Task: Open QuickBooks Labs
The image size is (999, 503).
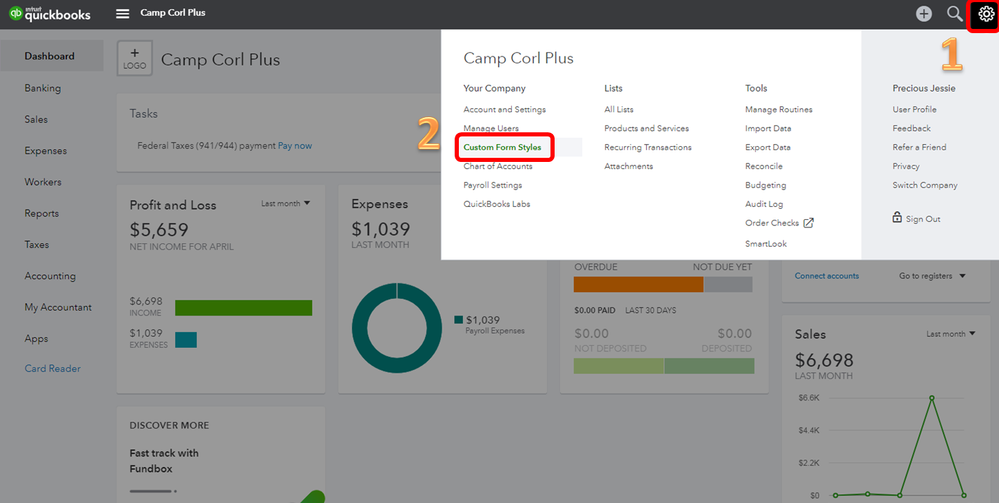Action: pyautogui.click(x=497, y=204)
